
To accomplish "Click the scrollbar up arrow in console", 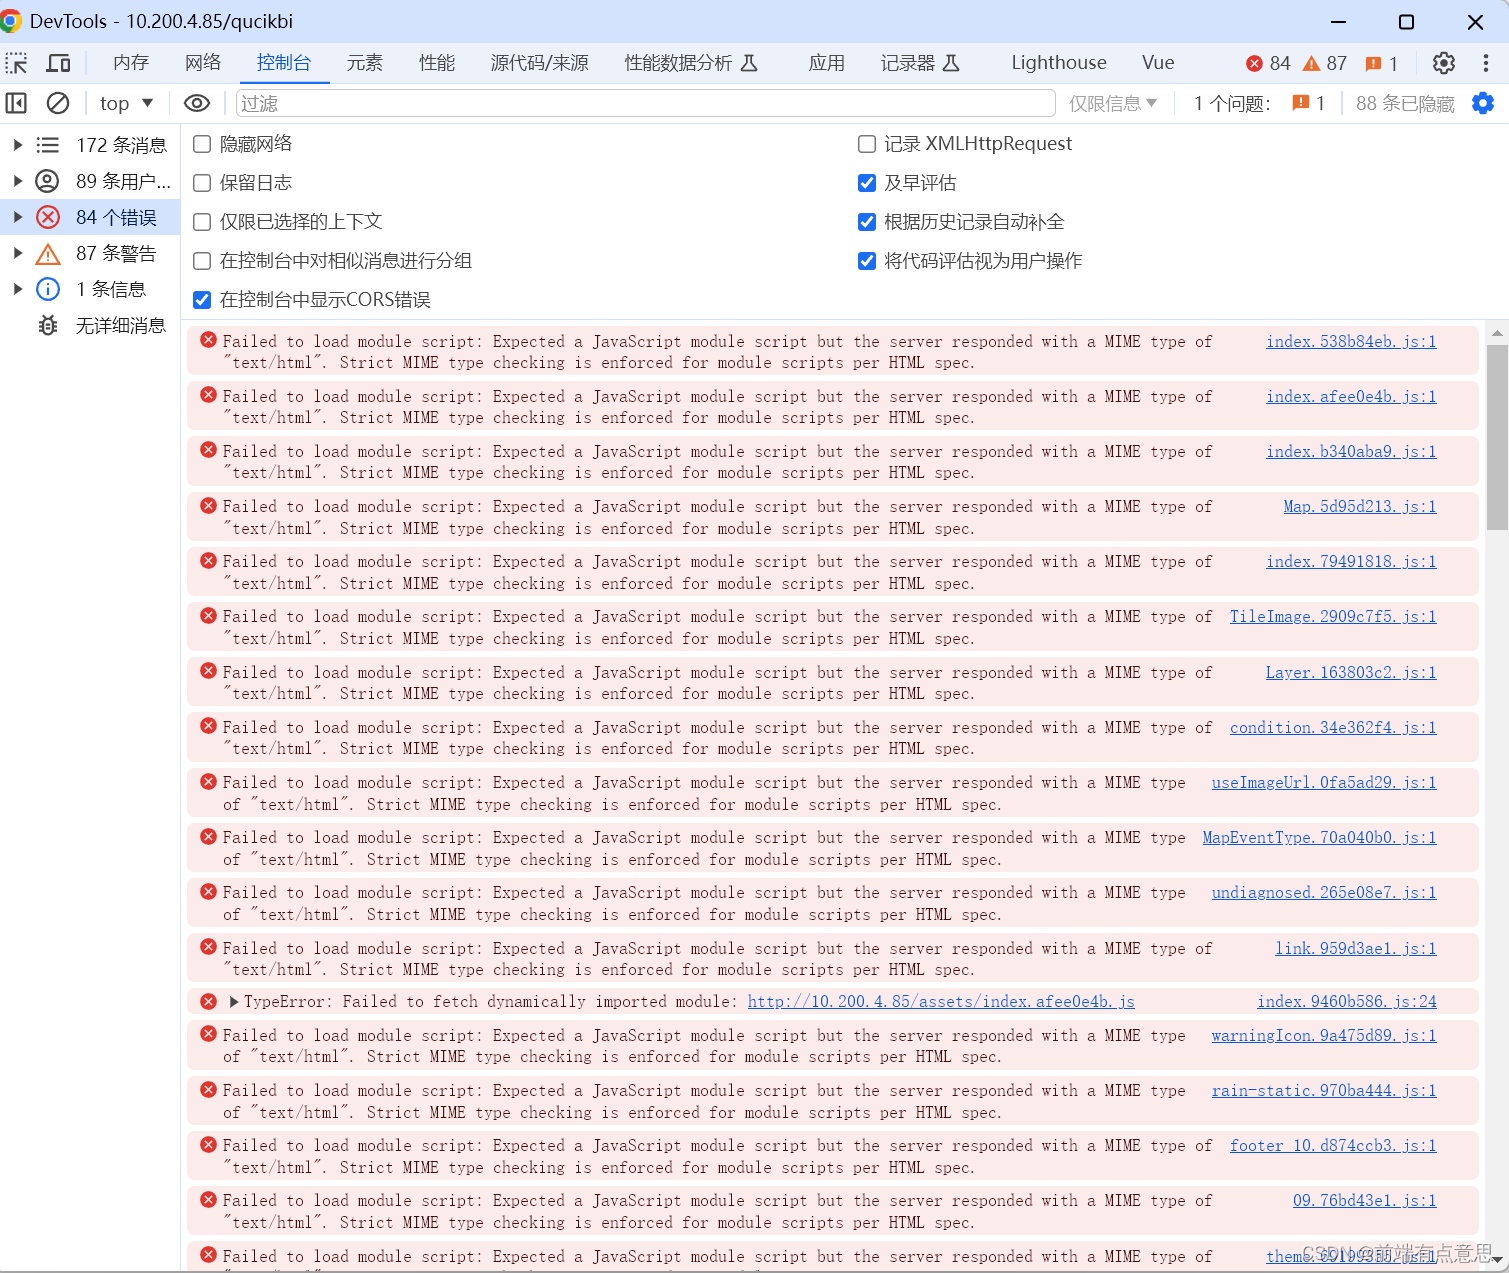I will 1497,333.
